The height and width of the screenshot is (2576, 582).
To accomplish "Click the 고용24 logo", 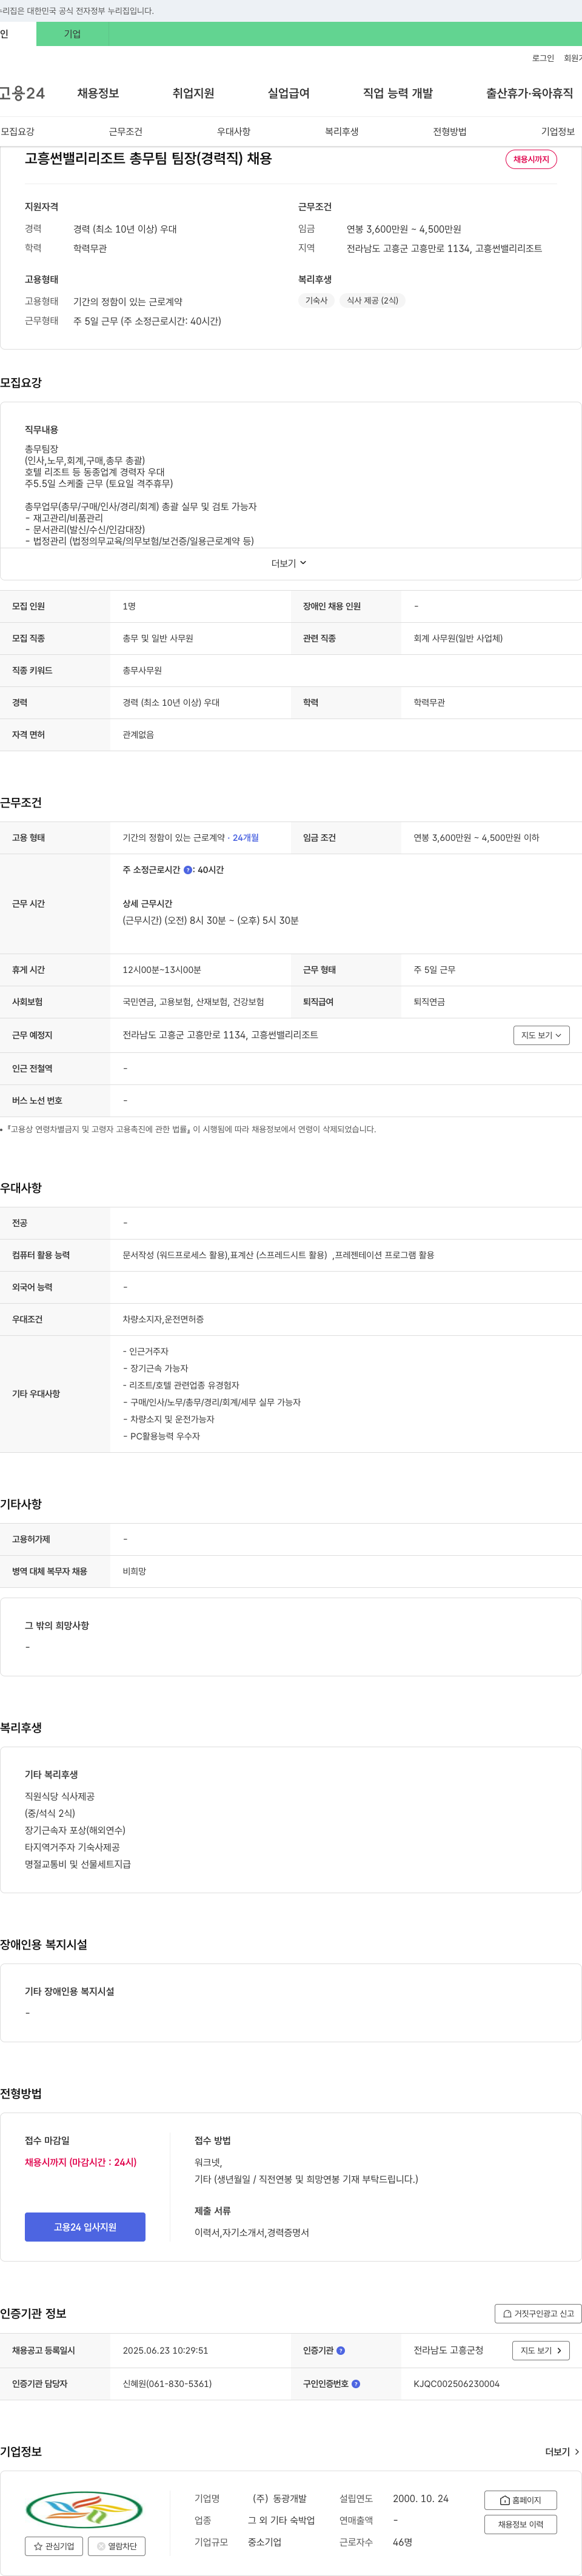I will [x=22, y=93].
